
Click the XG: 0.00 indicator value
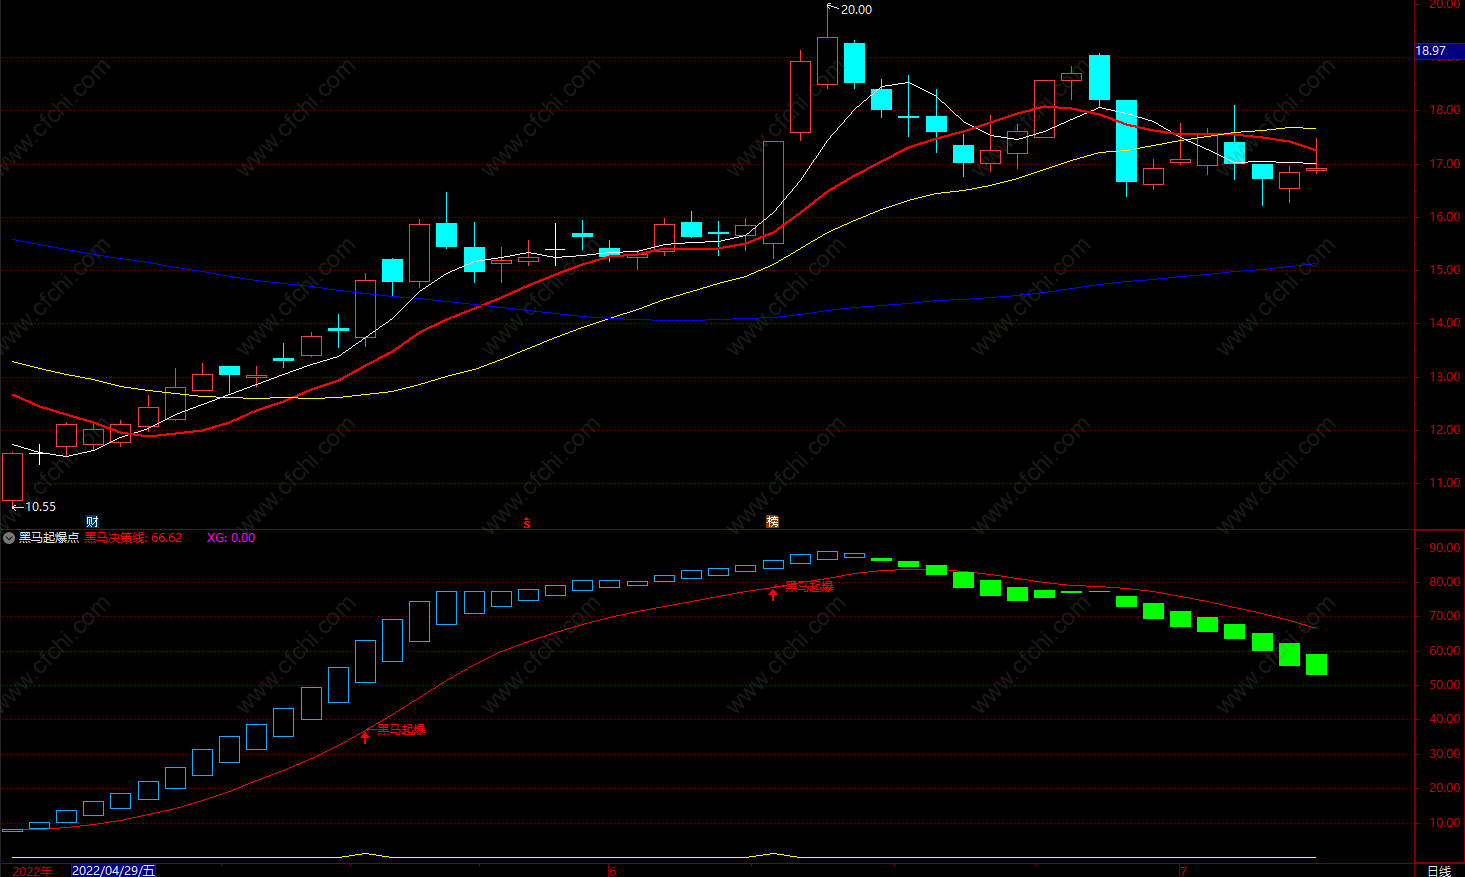coord(231,538)
